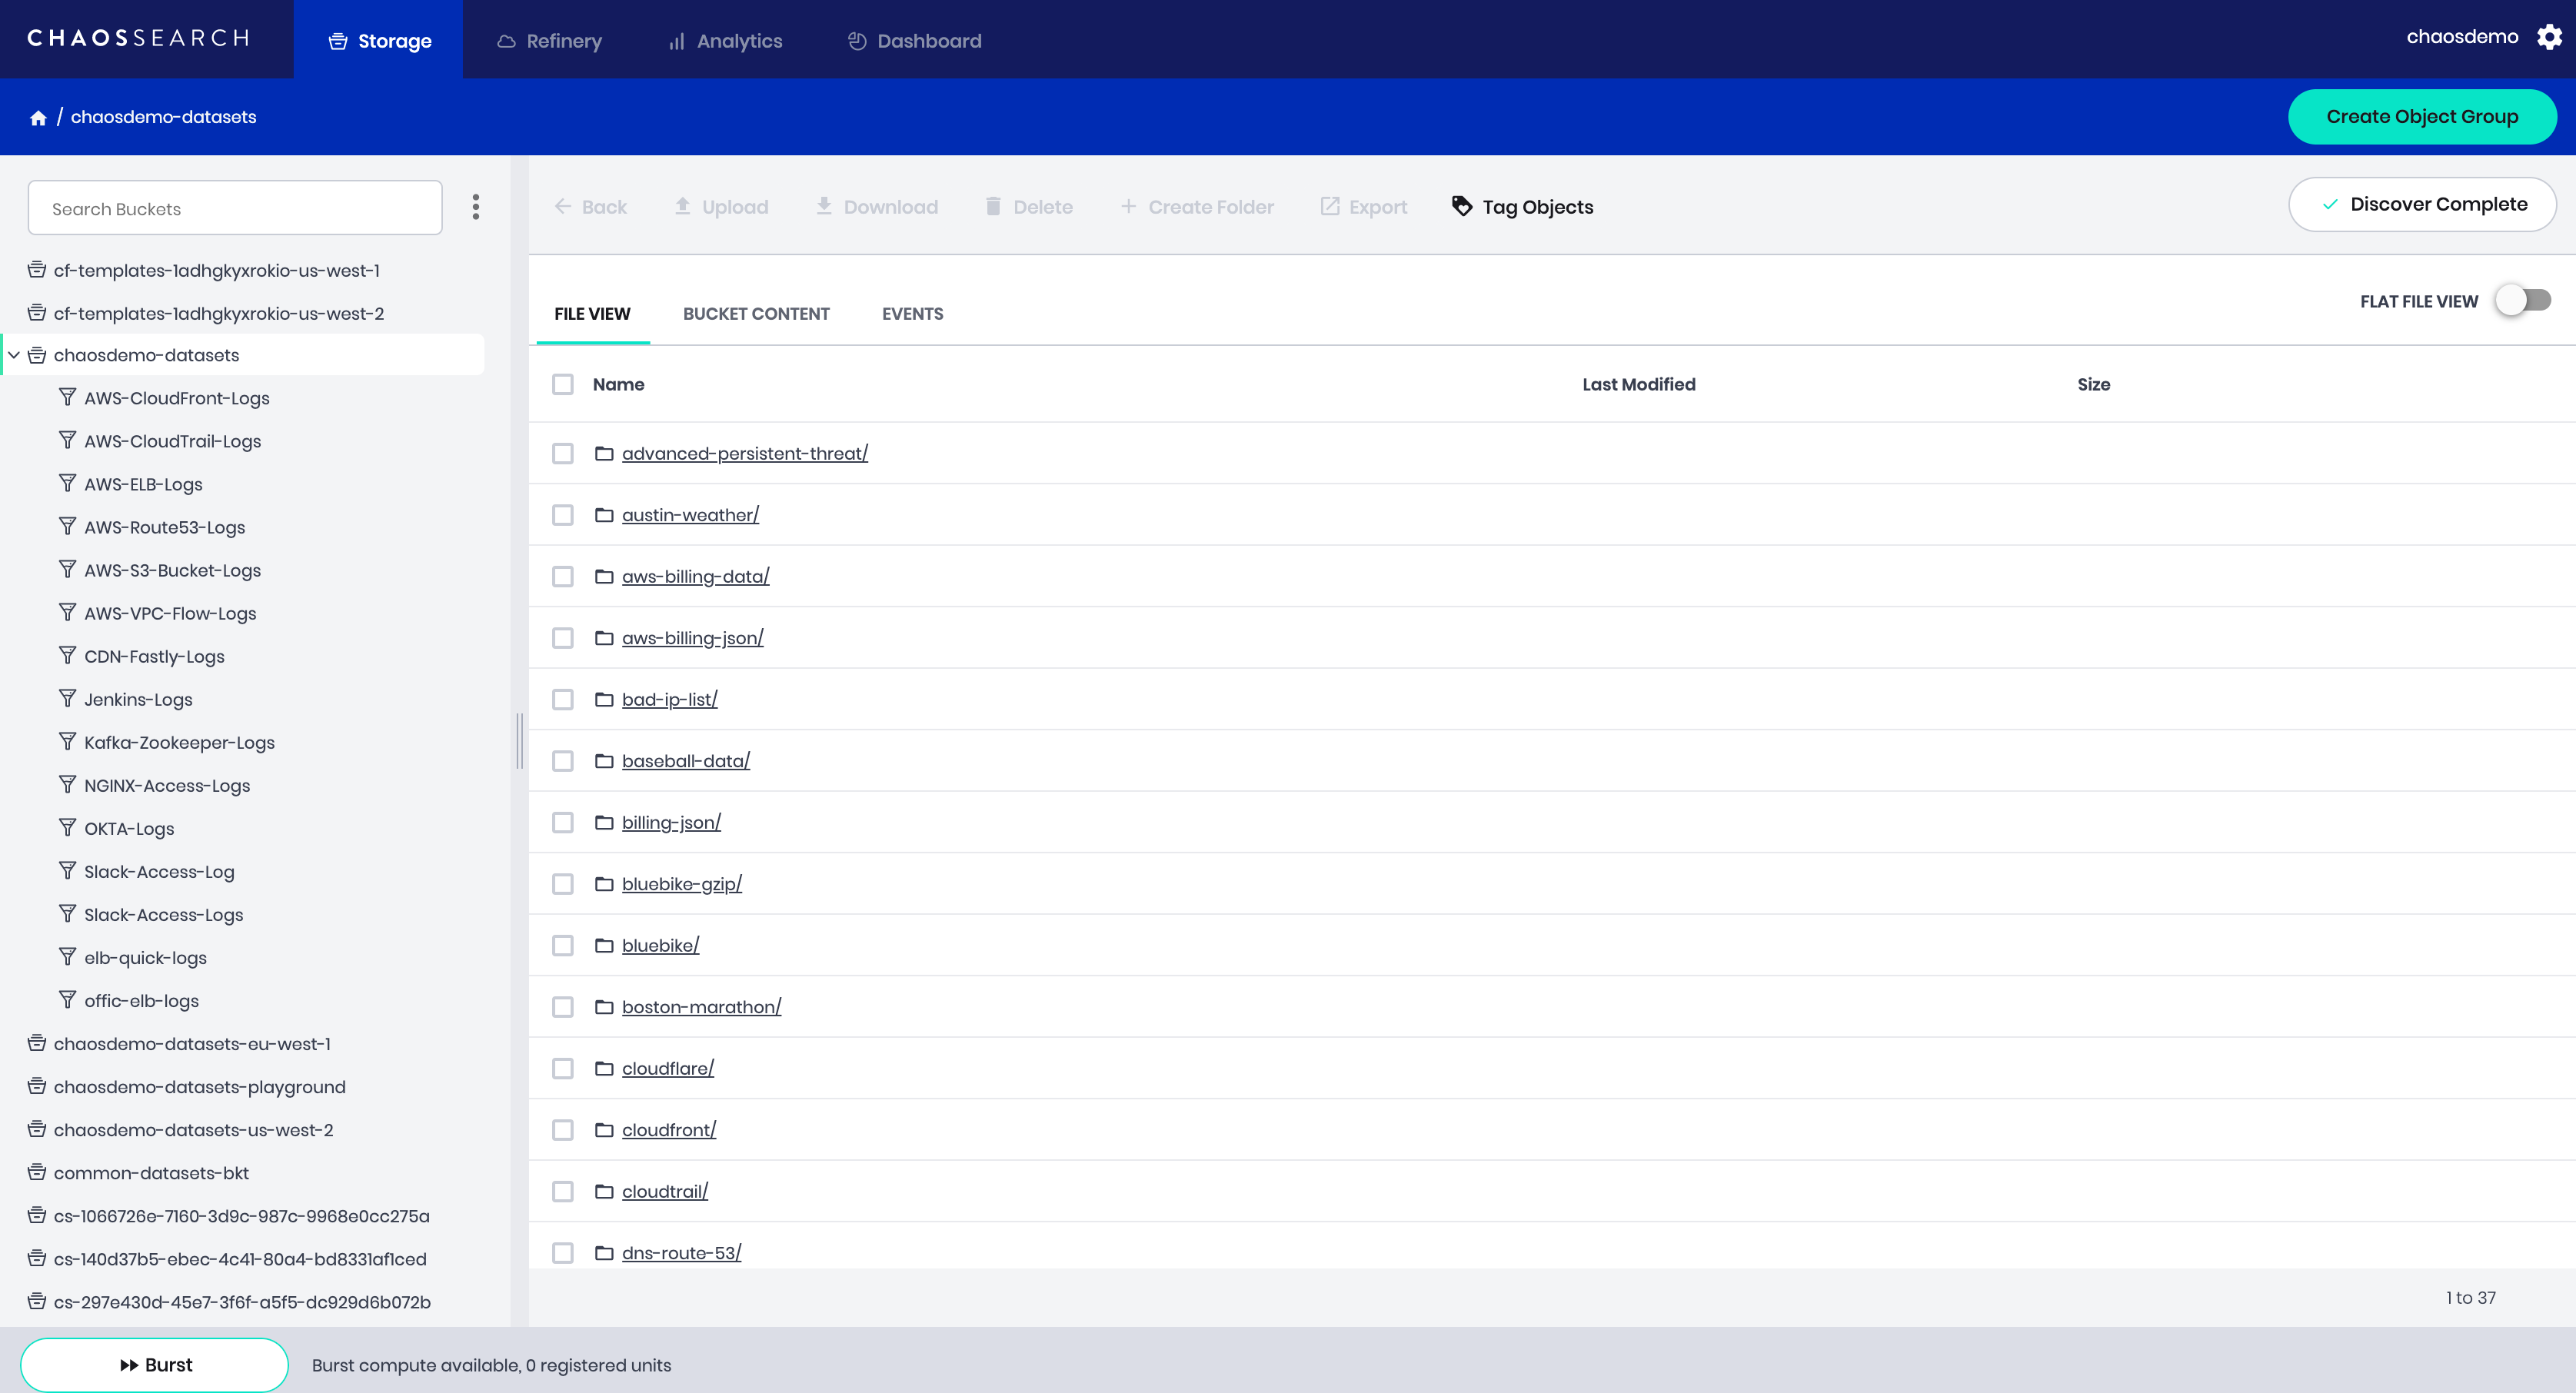Toggle the Flat File View switch

tap(2522, 300)
